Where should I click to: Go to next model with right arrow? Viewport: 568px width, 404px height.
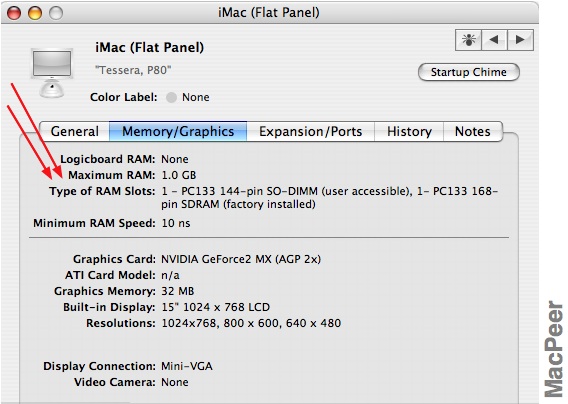pos(520,39)
